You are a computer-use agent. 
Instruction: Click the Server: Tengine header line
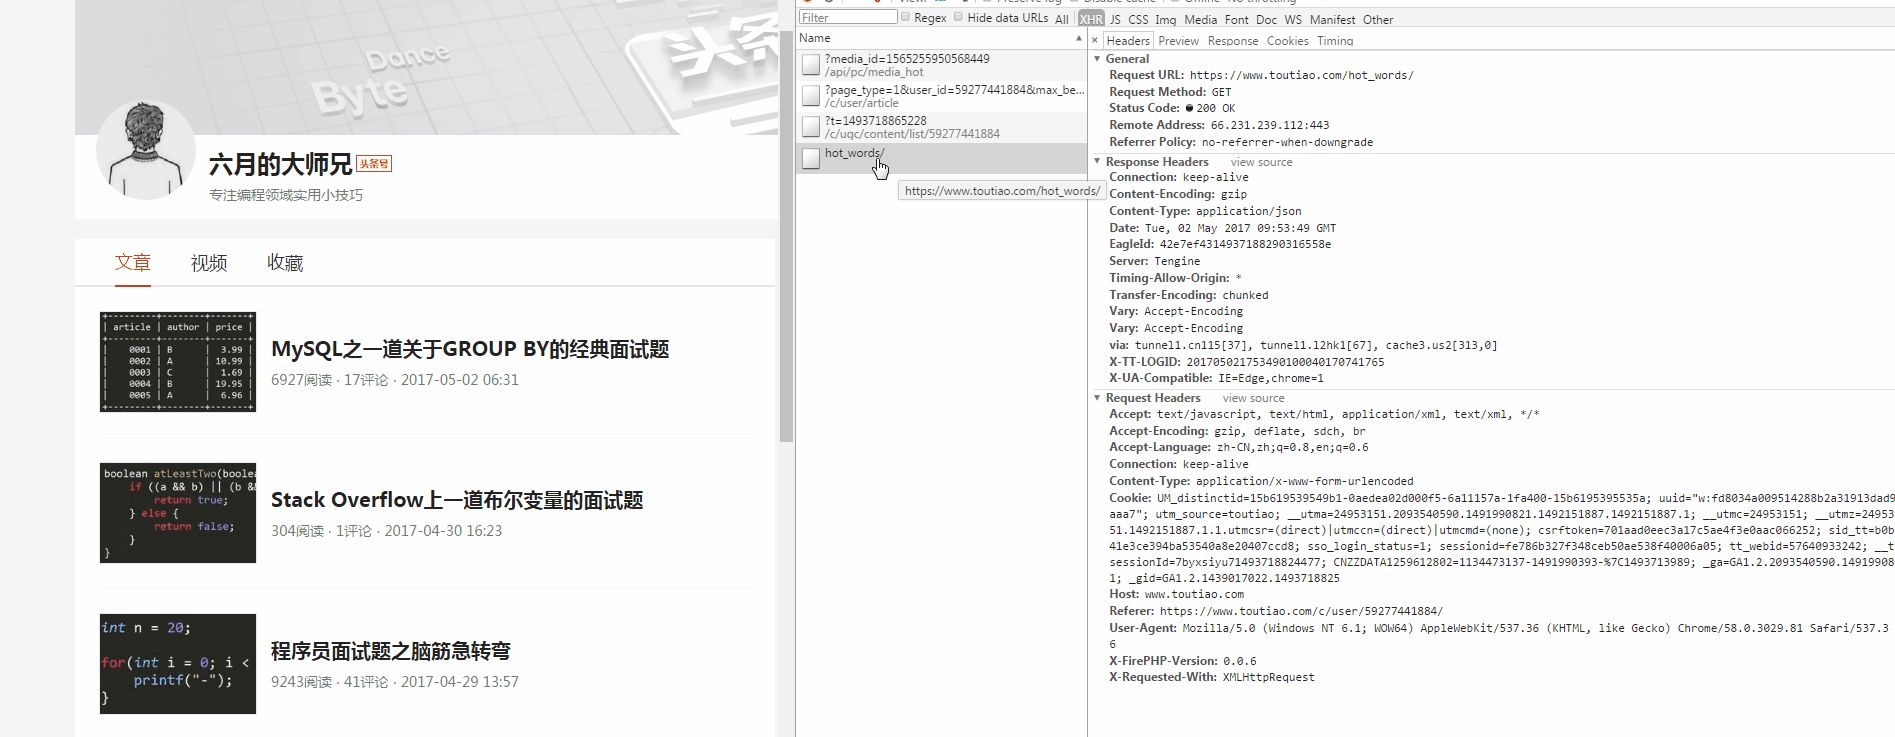(x=1154, y=261)
